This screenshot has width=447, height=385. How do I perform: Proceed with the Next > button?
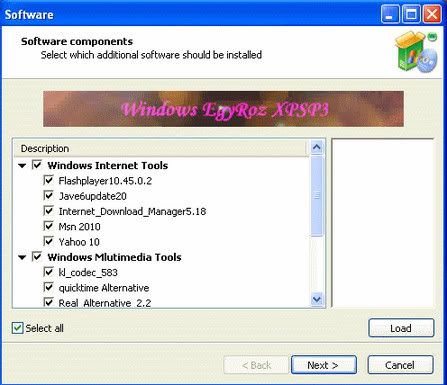[324, 365]
